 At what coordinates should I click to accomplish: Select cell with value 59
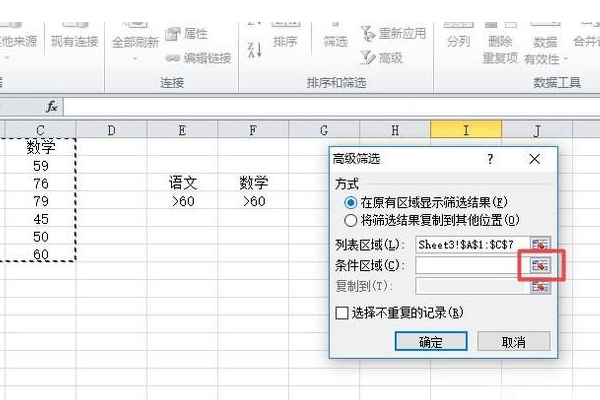(x=41, y=165)
